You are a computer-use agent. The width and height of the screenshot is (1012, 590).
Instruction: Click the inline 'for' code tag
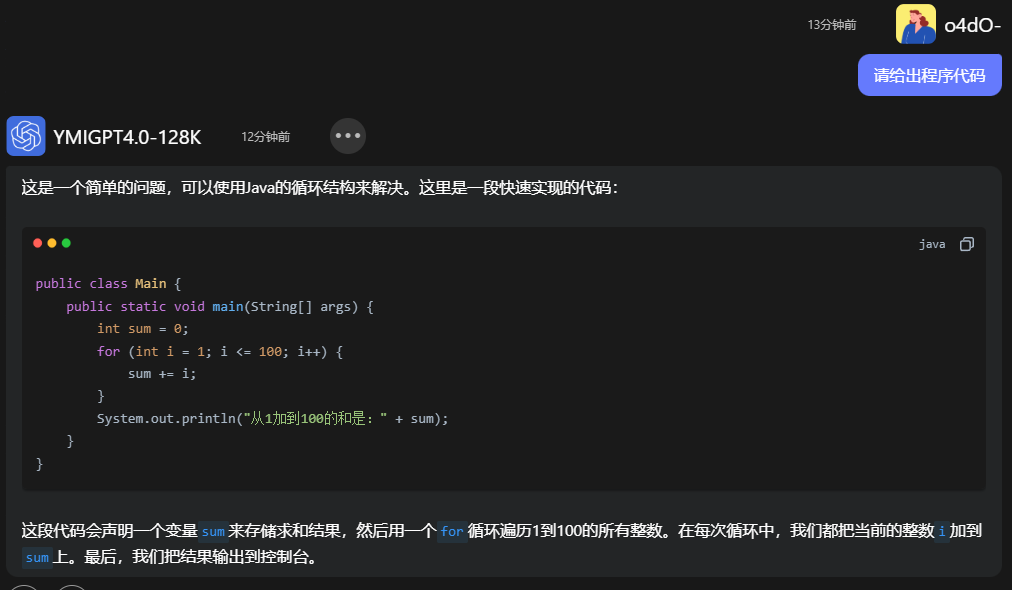point(452,531)
